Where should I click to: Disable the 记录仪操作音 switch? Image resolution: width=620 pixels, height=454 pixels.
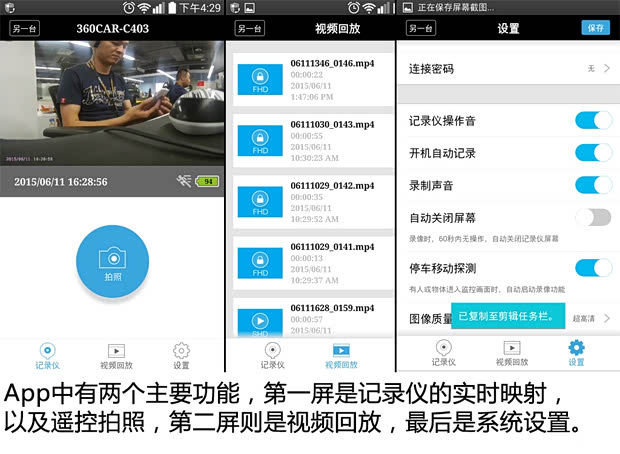coord(593,121)
